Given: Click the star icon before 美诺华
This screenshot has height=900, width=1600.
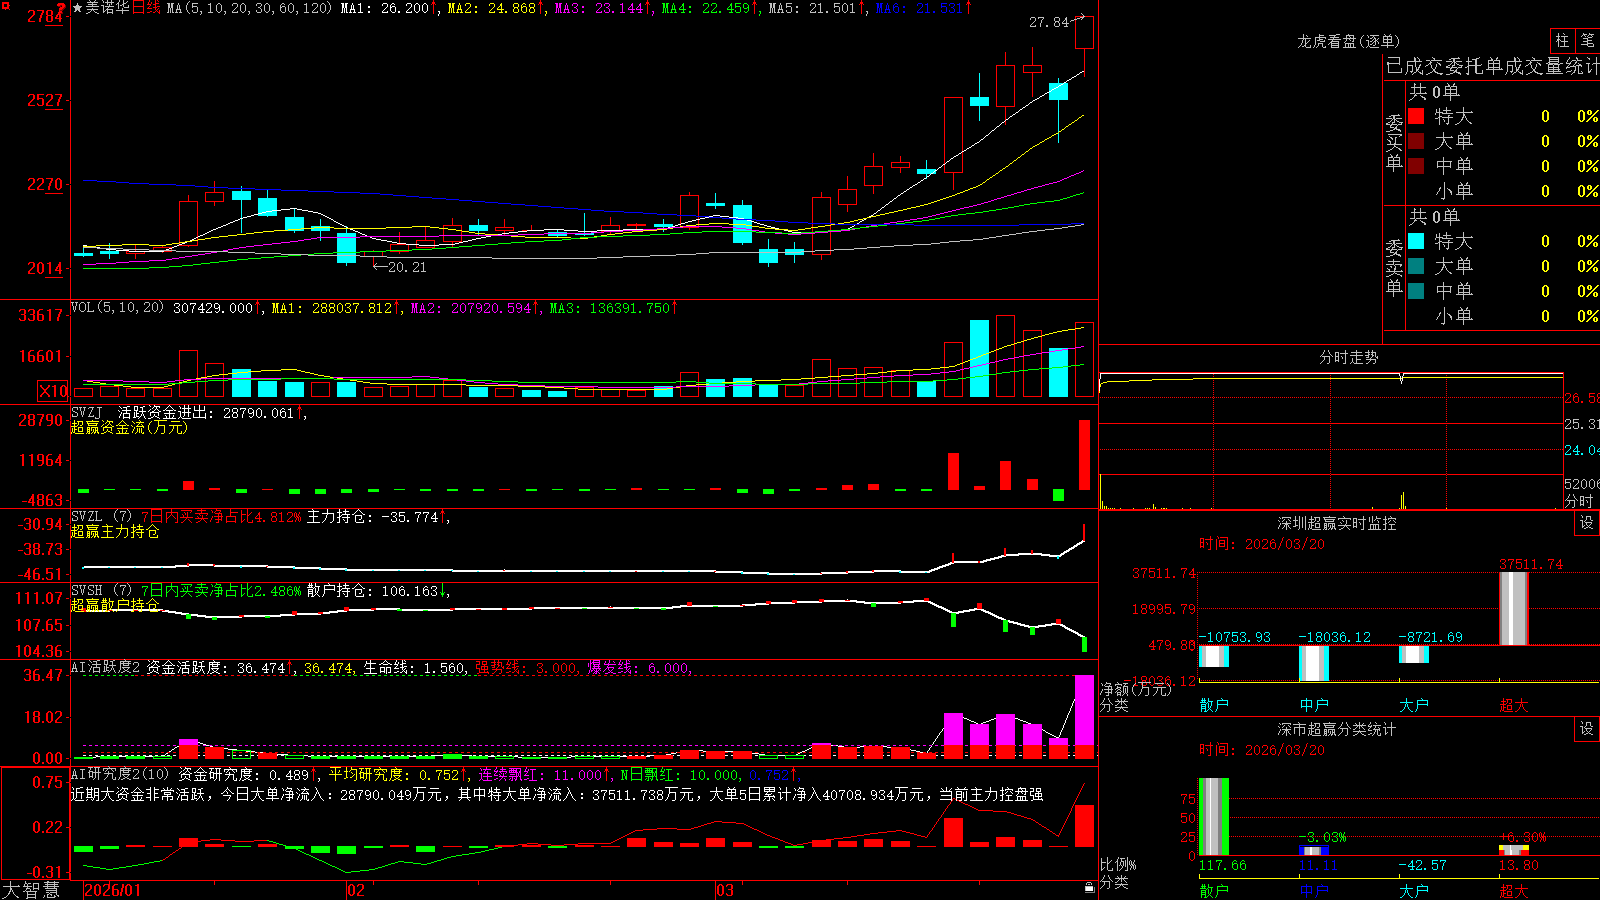Looking at the screenshot, I should pyautogui.click(x=78, y=8).
